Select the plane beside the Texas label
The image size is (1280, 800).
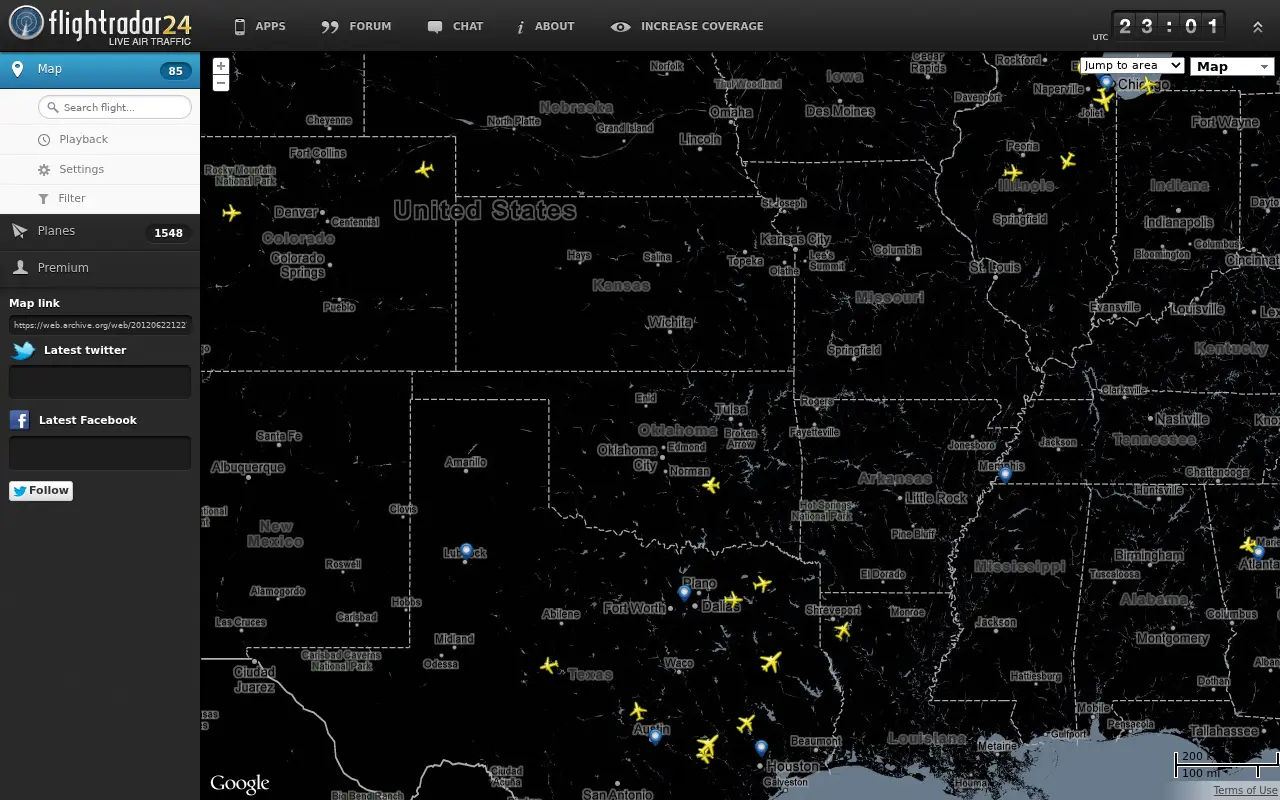coord(549,665)
